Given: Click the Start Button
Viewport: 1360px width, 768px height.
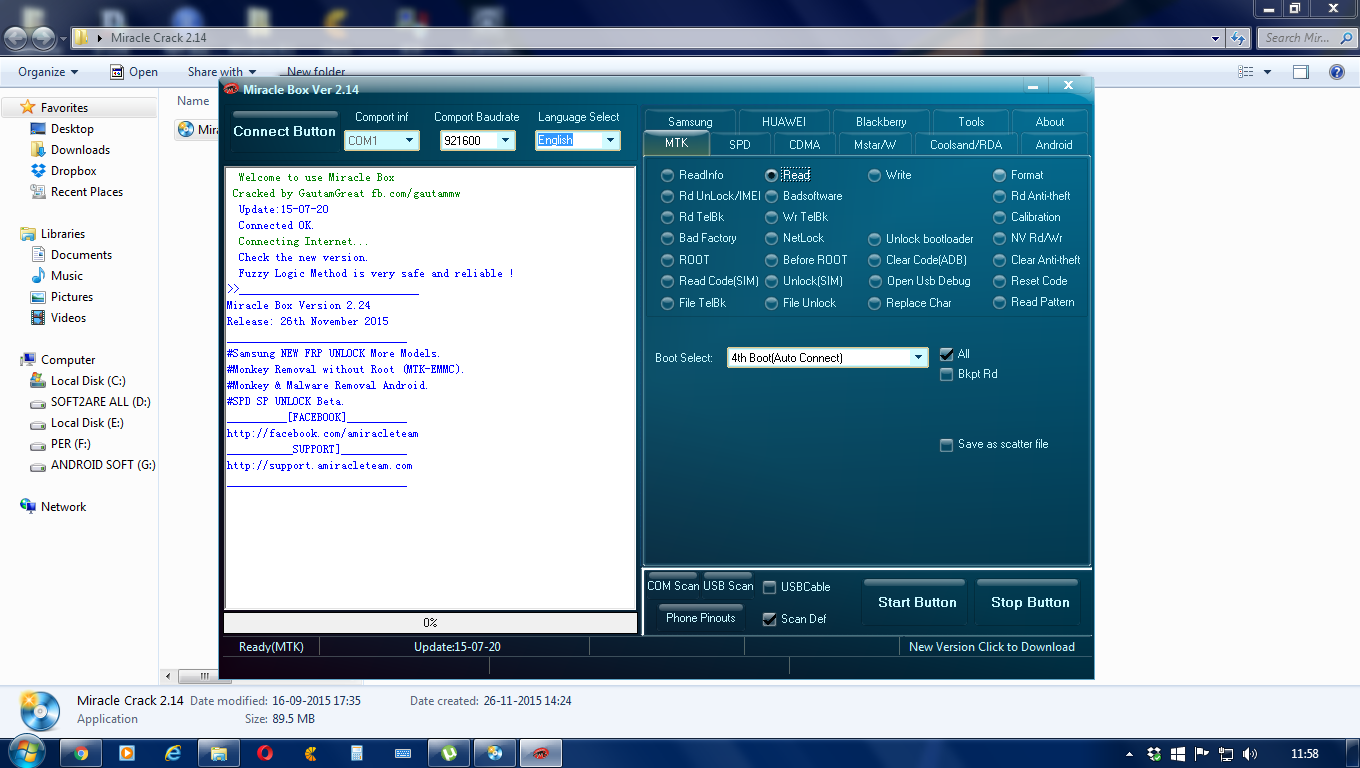Looking at the screenshot, I should click(917, 602).
